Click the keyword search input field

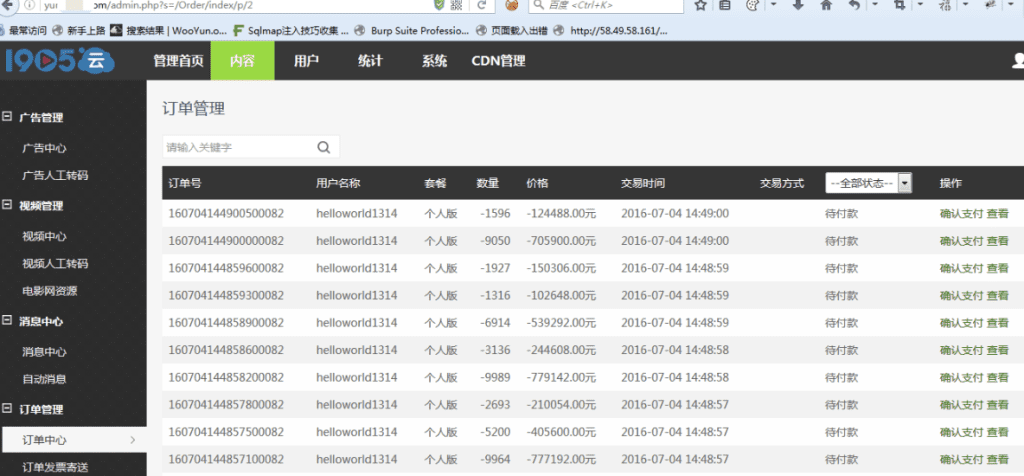[x=238, y=147]
